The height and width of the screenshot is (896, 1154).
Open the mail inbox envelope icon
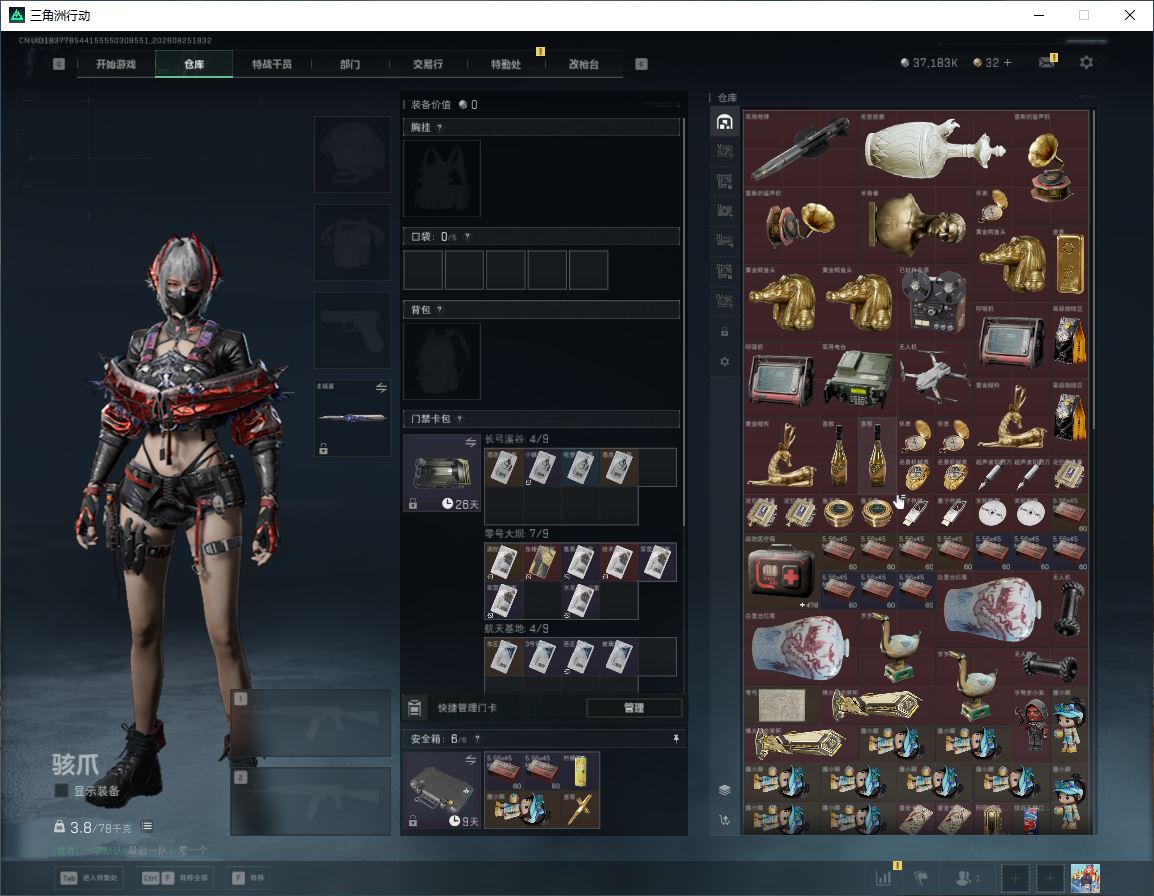pos(1047,63)
